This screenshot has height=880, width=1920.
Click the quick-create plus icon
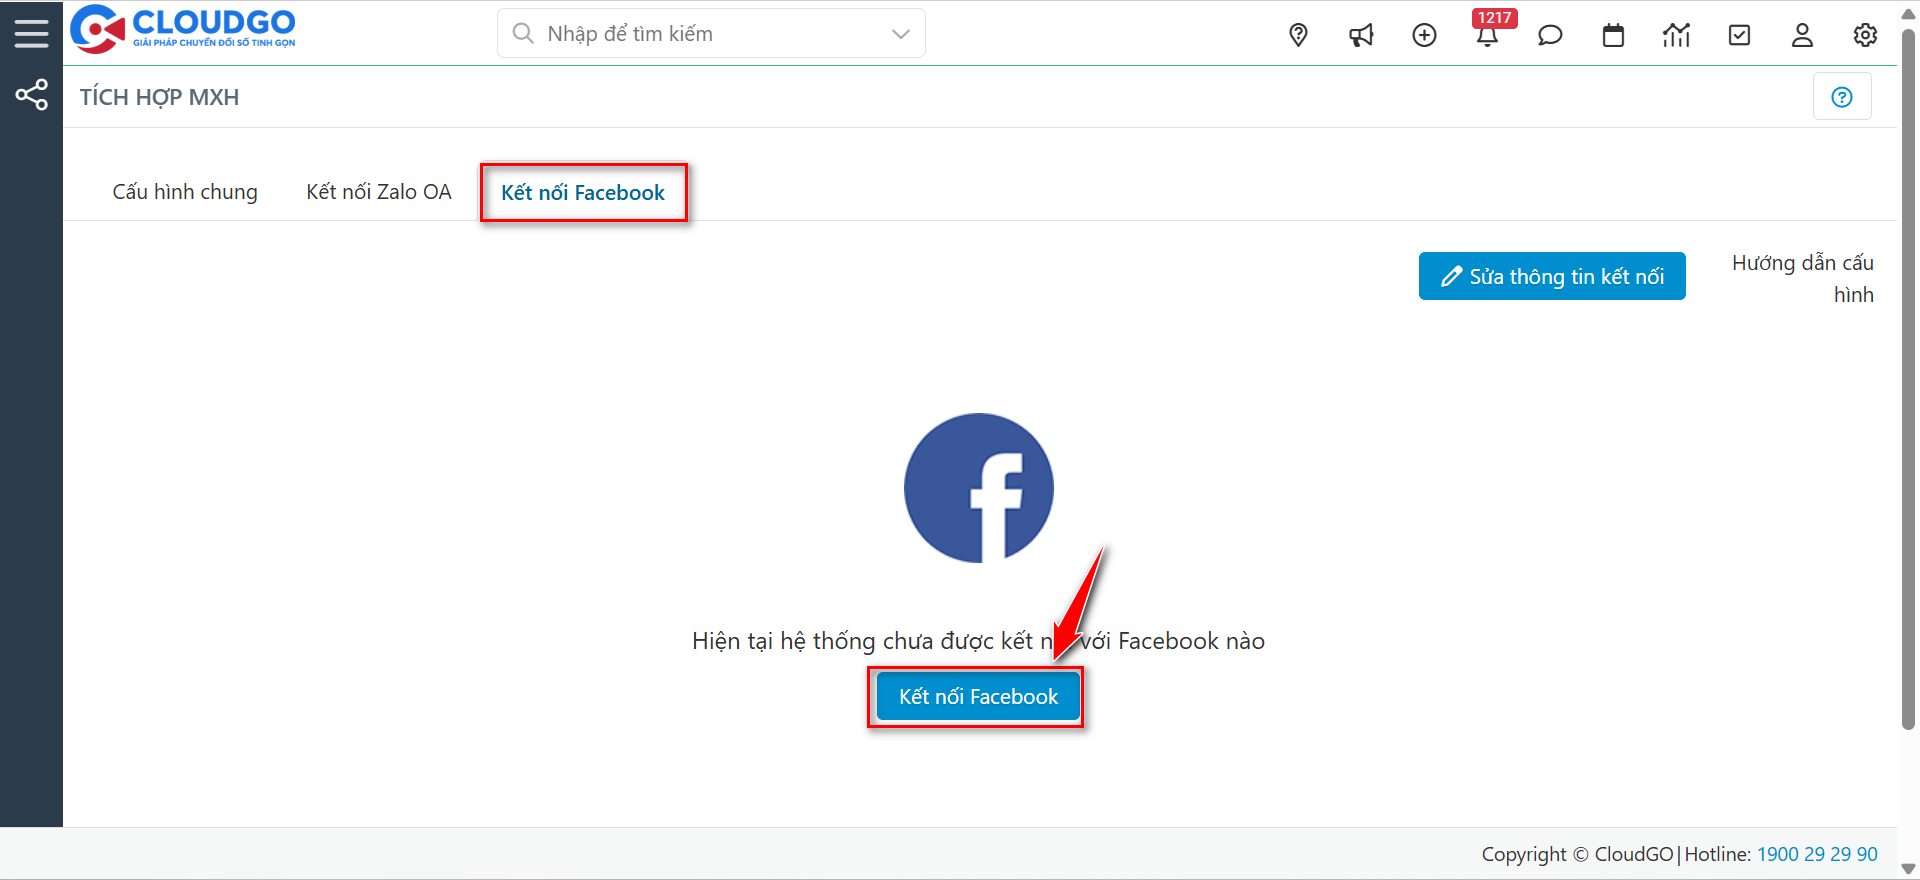pos(1424,35)
